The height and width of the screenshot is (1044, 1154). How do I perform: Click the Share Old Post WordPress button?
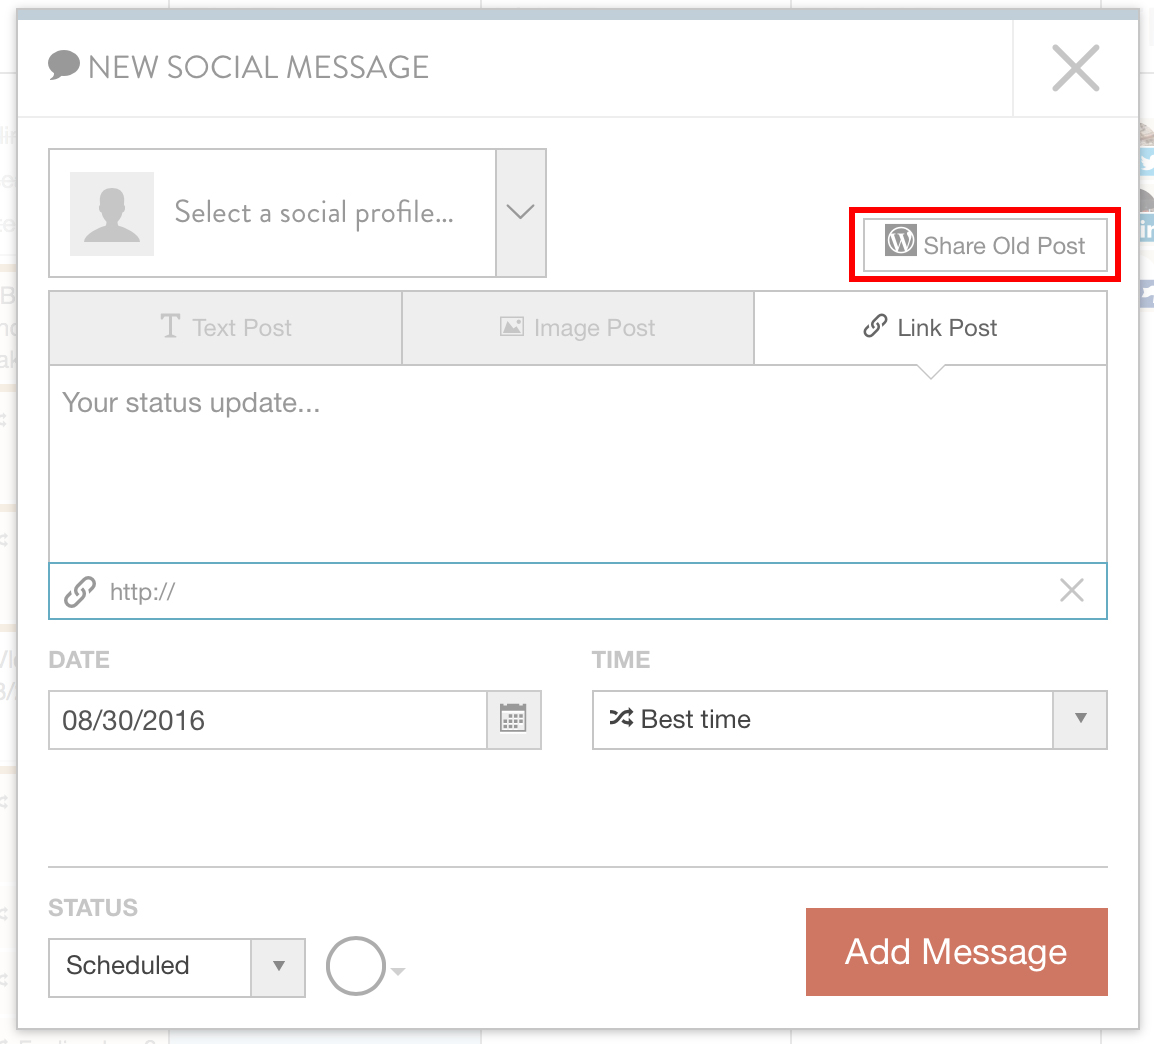point(985,245)
